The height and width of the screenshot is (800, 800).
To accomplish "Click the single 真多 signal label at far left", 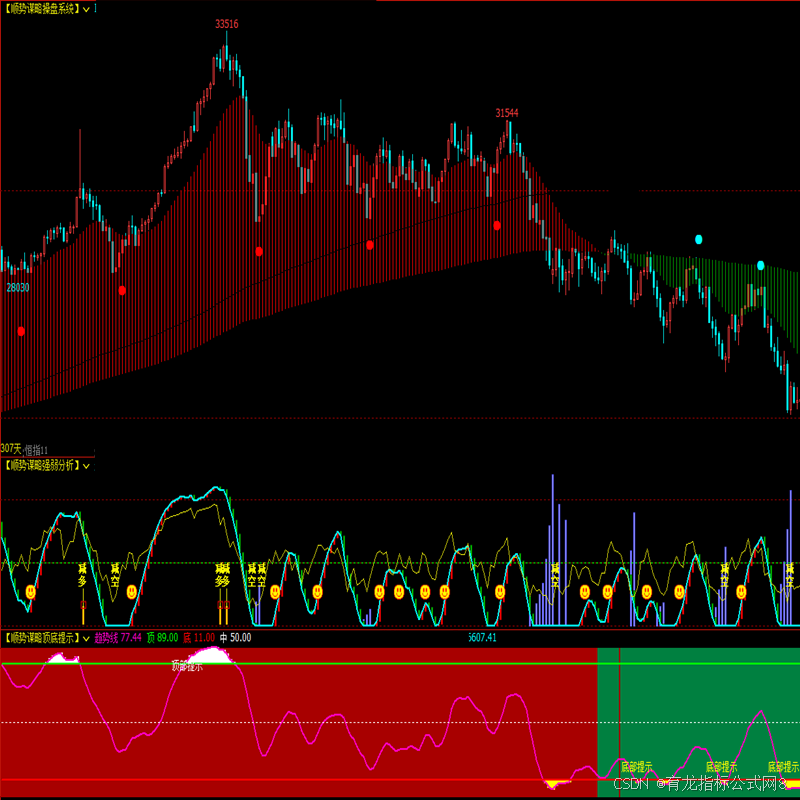I will (x=83, y=574).
